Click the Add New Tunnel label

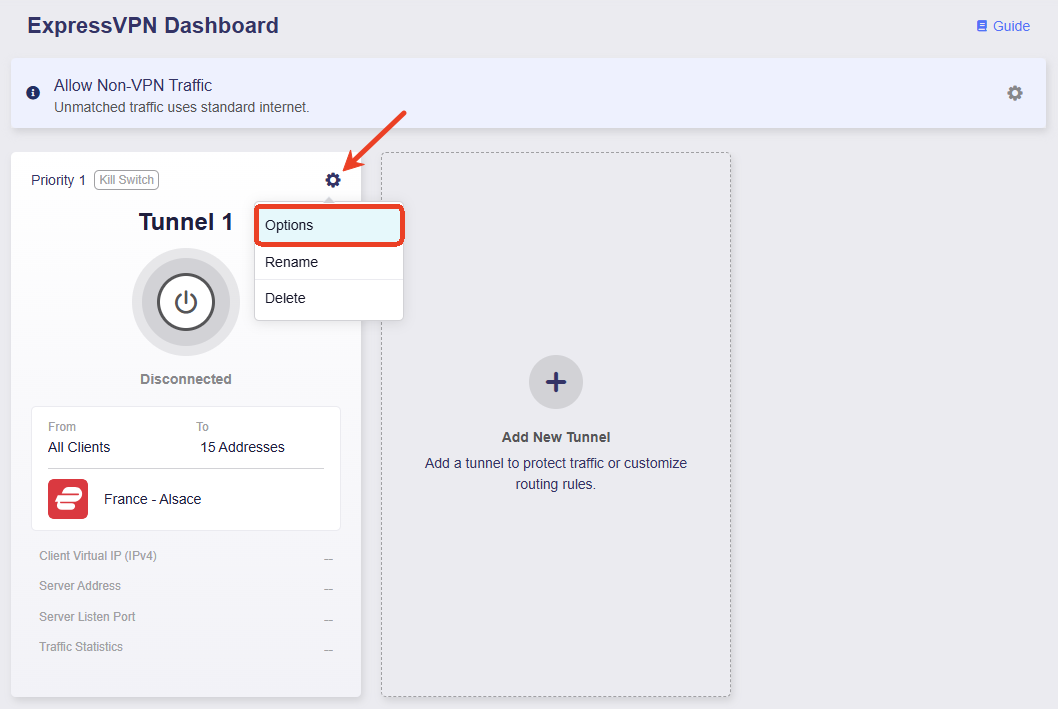(555, 437)
